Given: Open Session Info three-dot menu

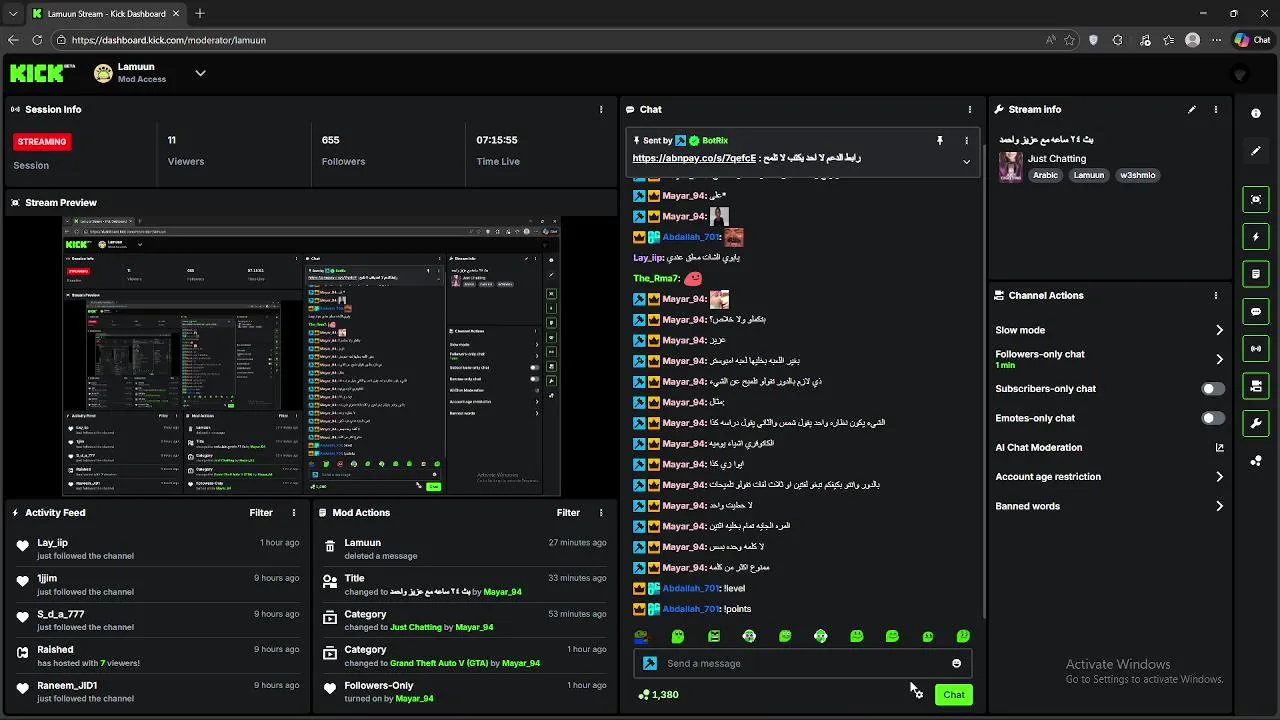Looking at the screenshot, I should point(601,110).
